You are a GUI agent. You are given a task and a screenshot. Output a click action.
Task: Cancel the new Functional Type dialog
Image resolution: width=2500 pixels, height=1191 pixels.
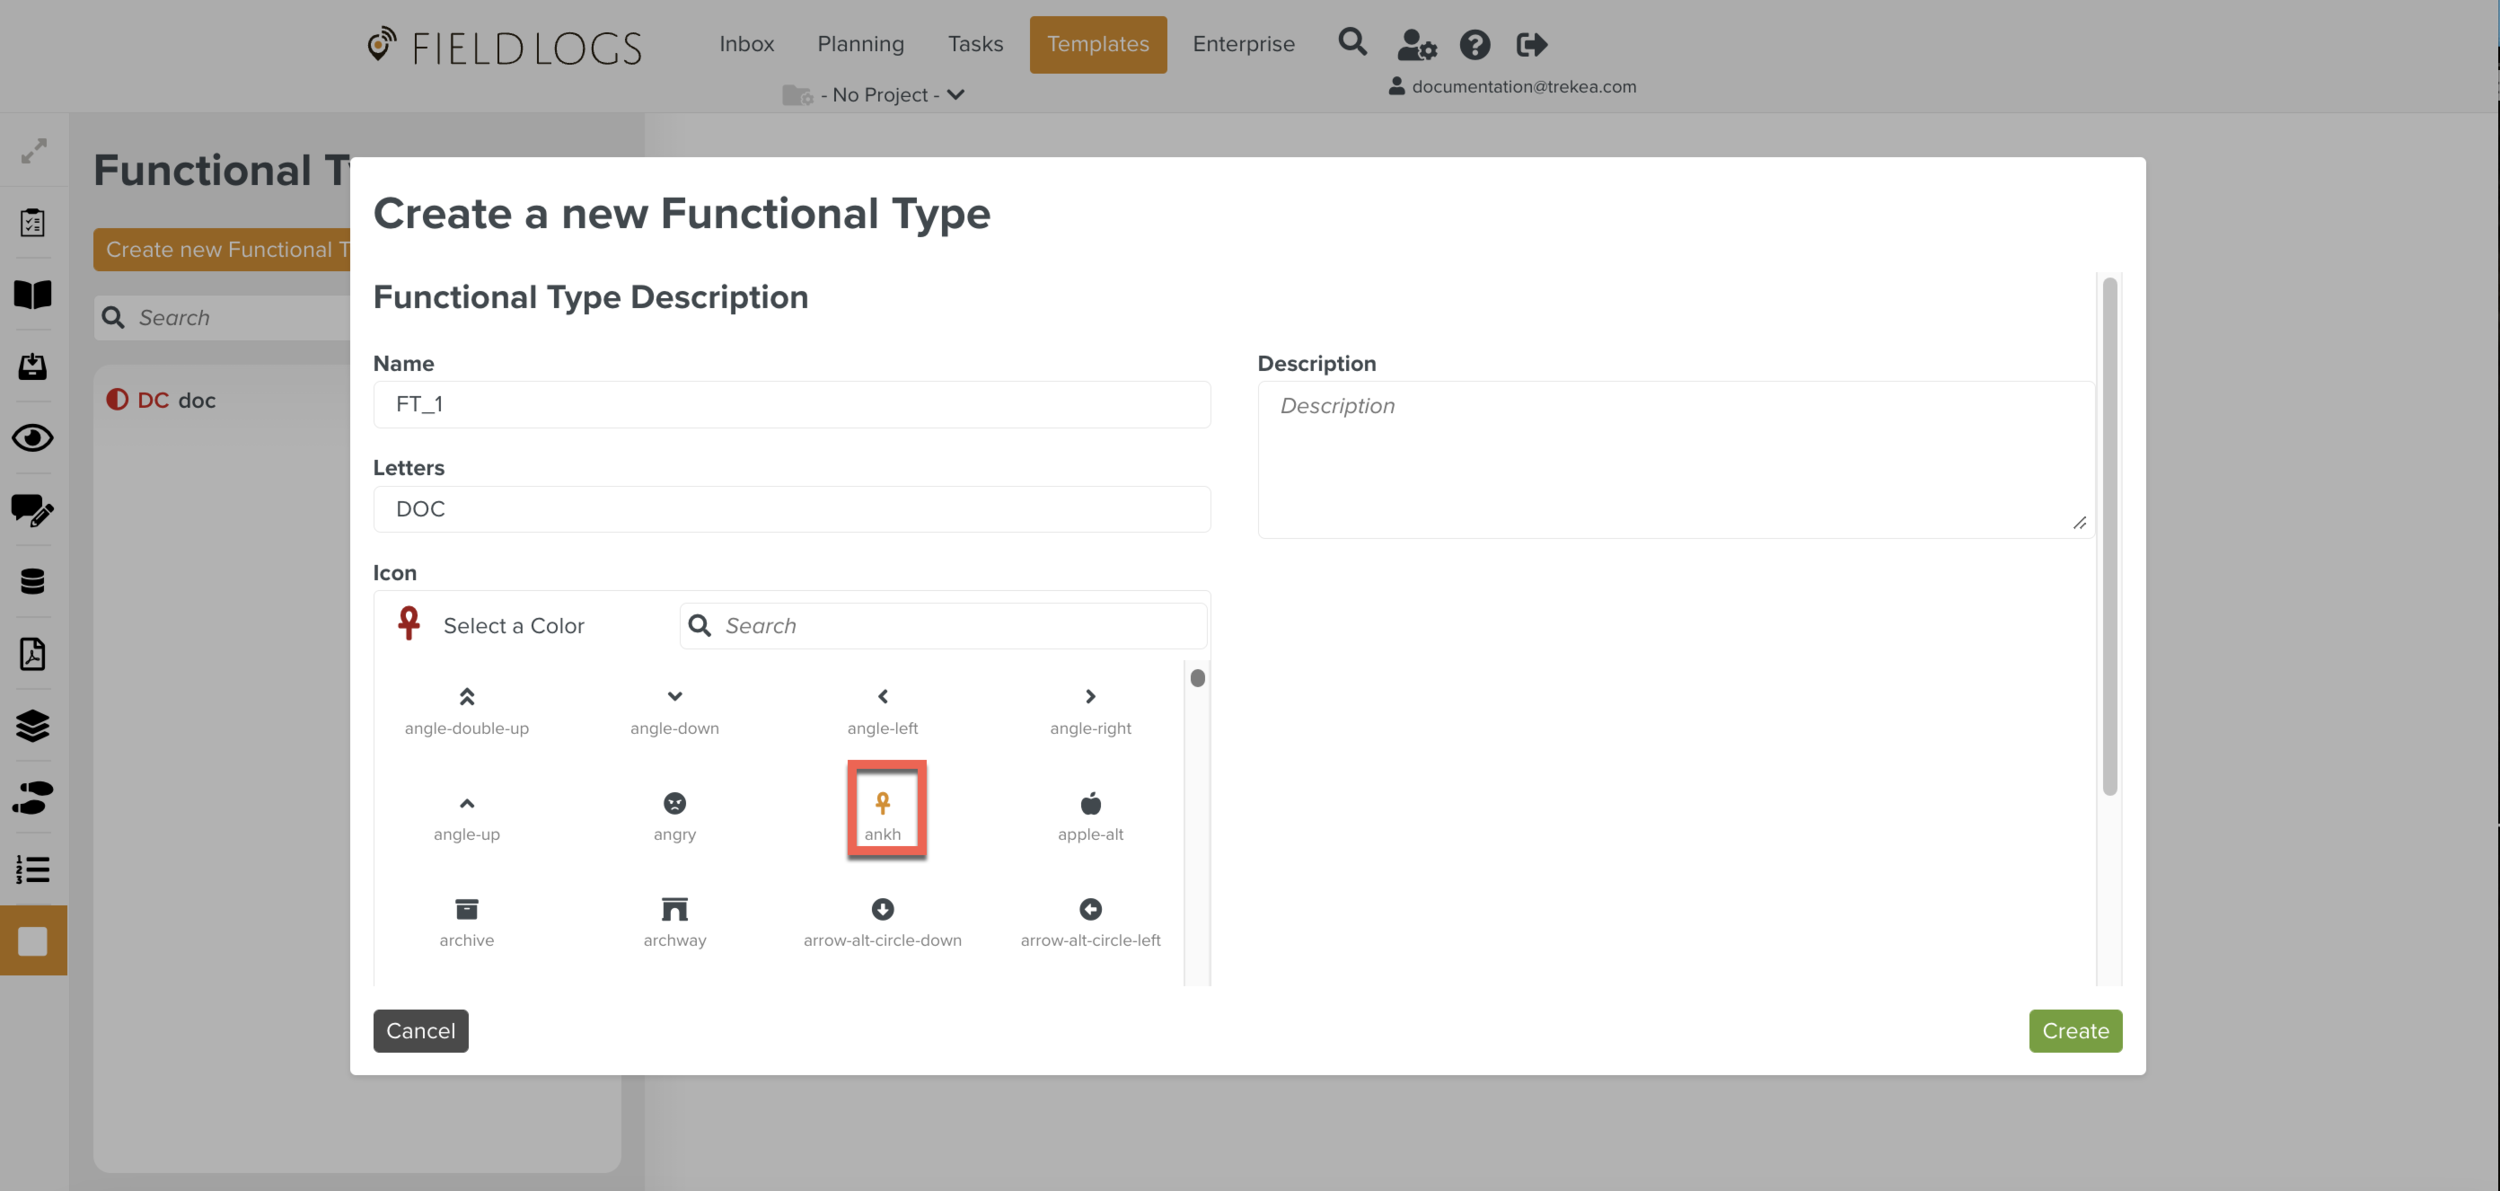tap(420, 1031)
